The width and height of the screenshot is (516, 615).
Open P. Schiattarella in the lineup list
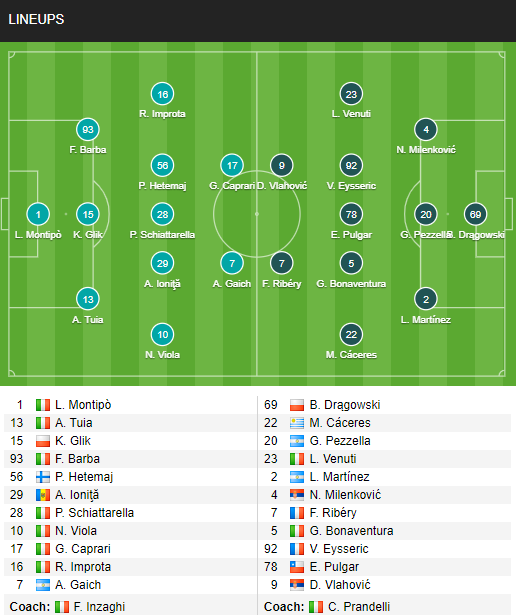(x=94, y=513)
